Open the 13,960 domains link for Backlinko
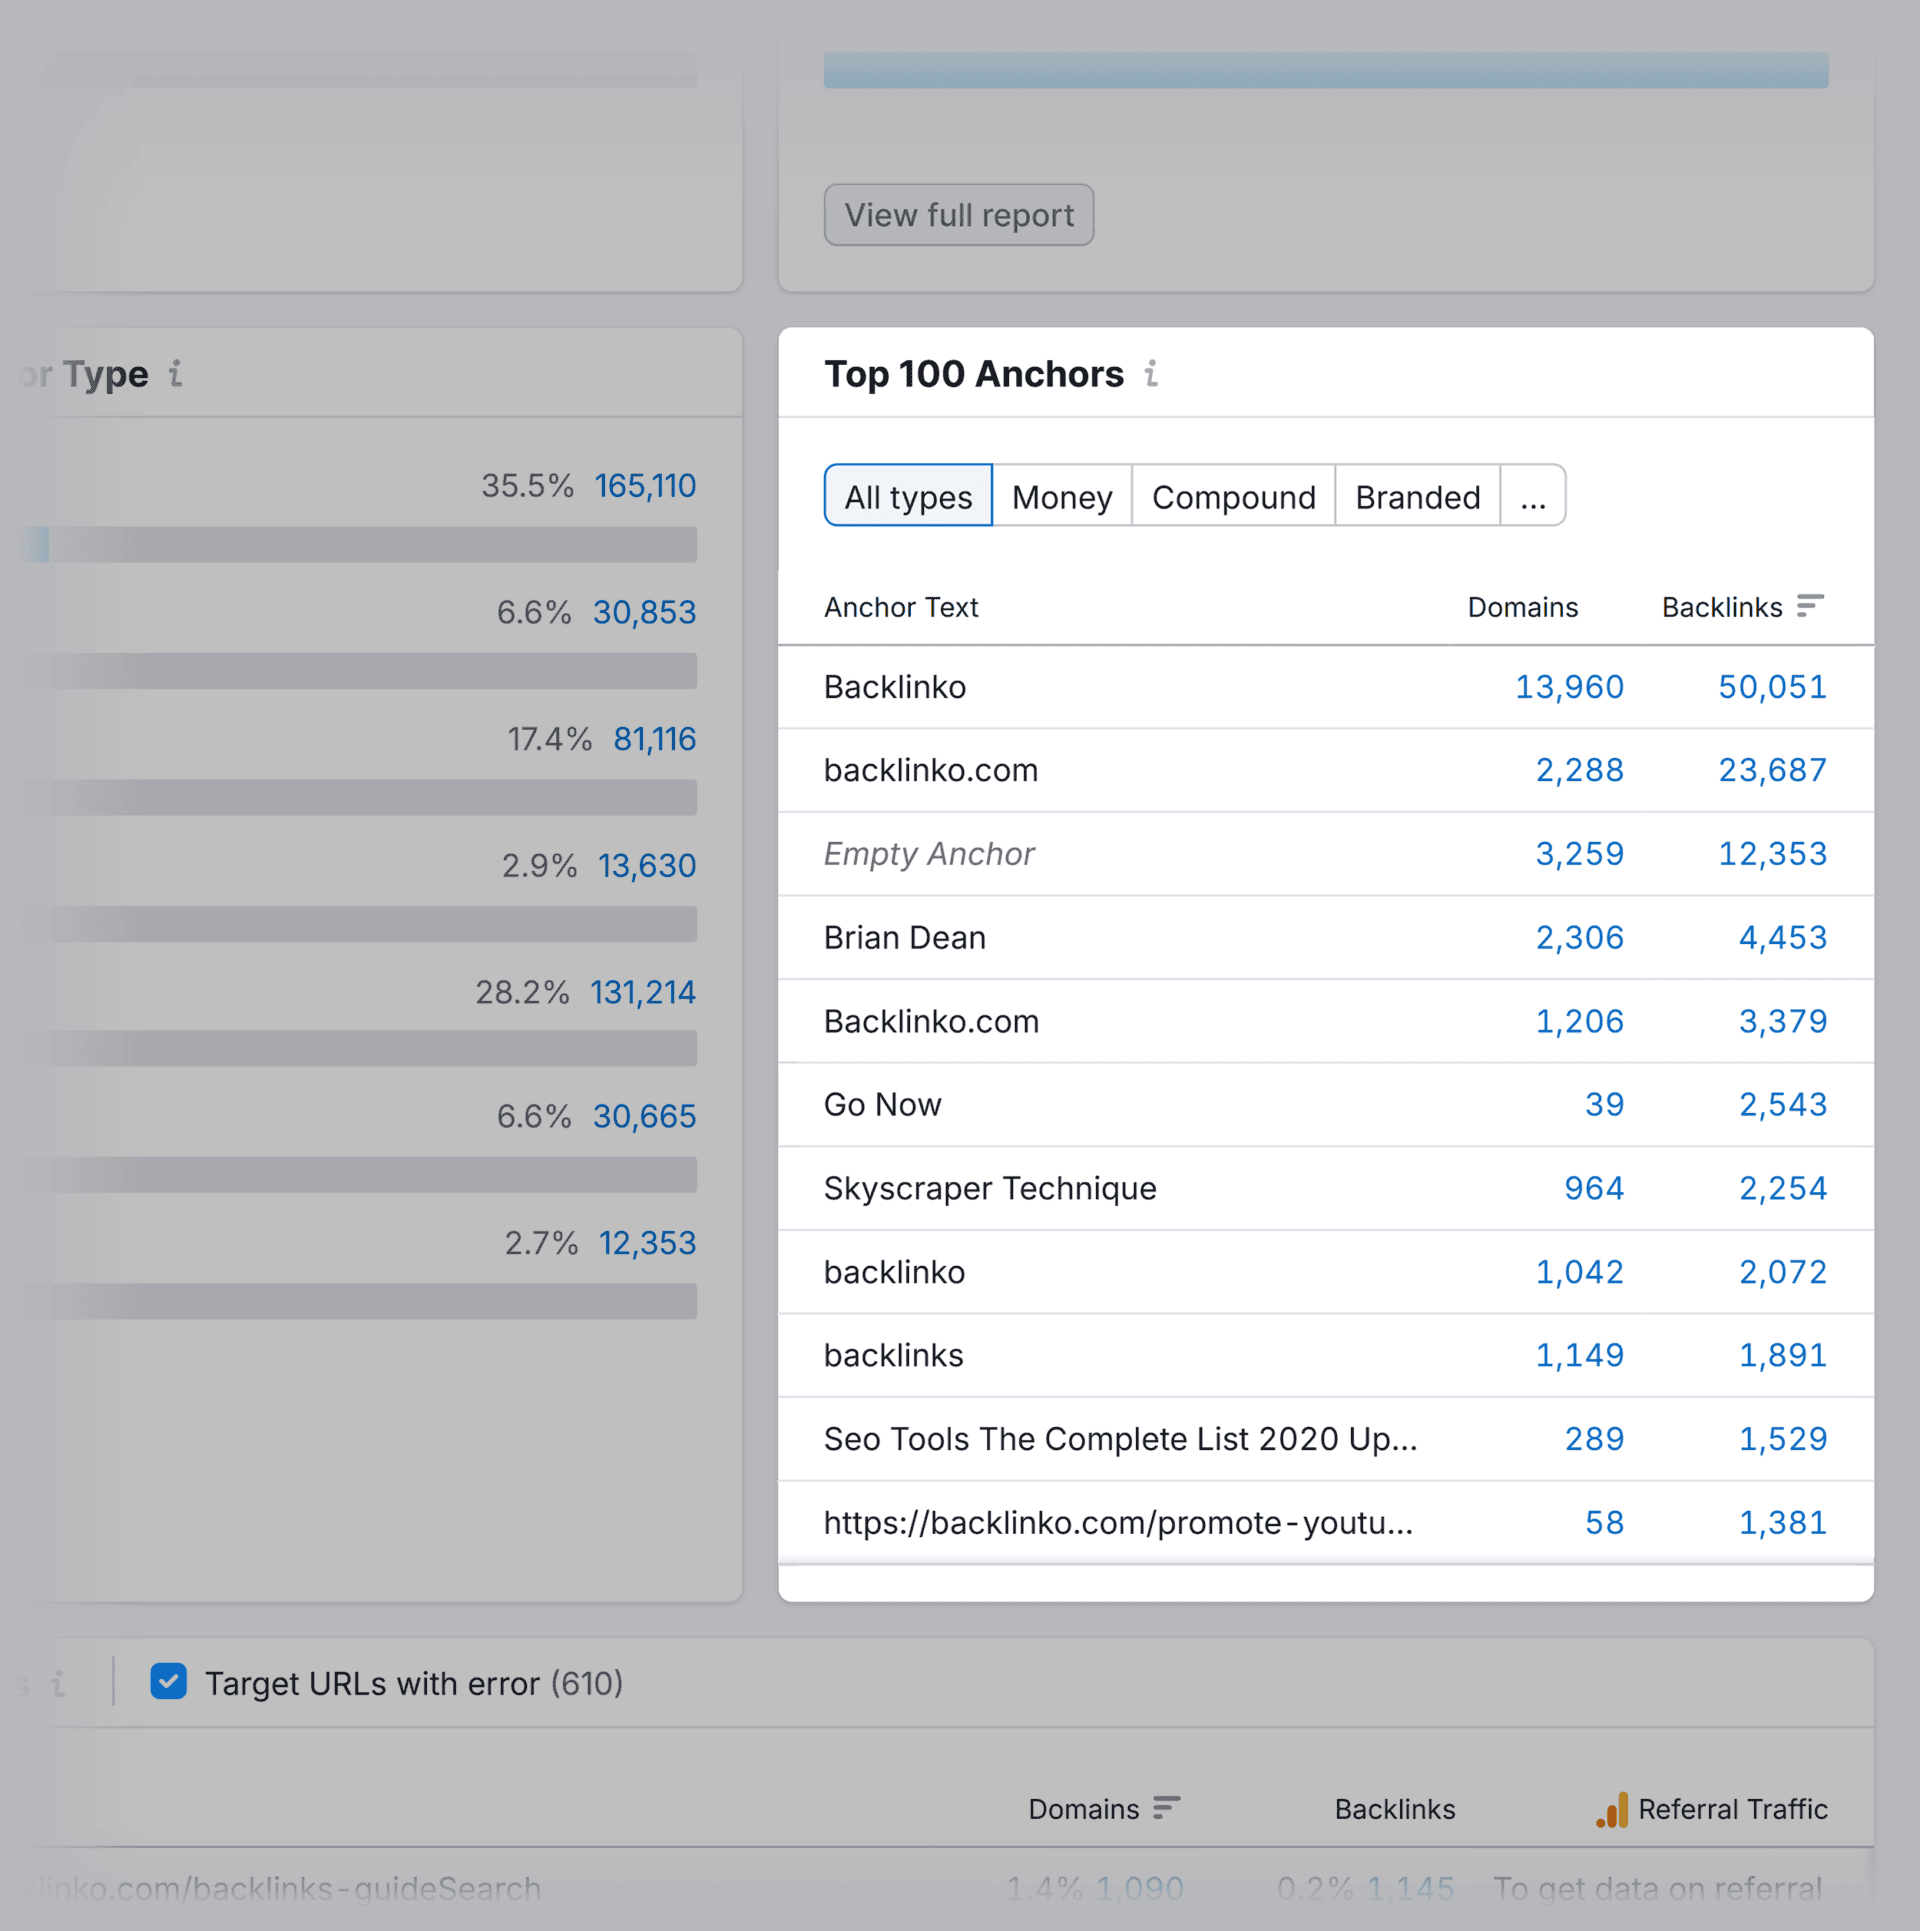This screenshot has height=1931, width=1920. pyautogui.click(x=1569, y=687)
